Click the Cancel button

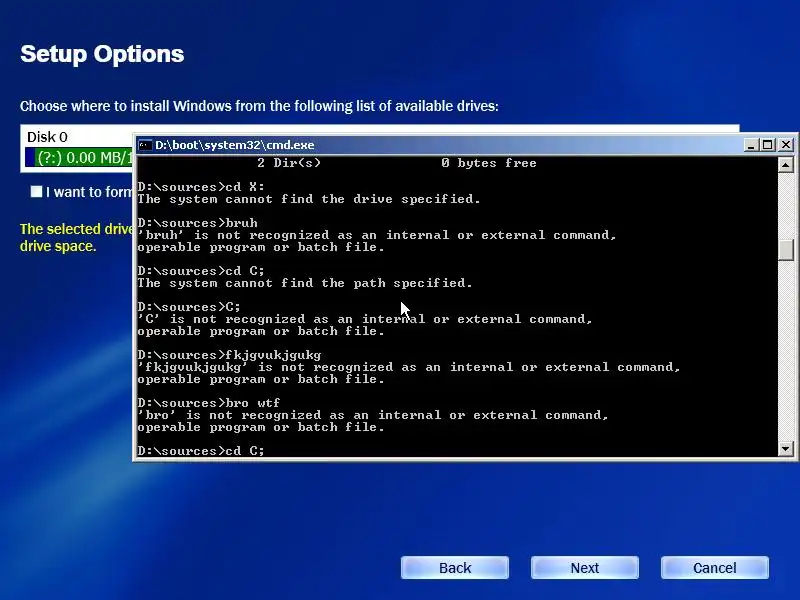coord(715,568)
